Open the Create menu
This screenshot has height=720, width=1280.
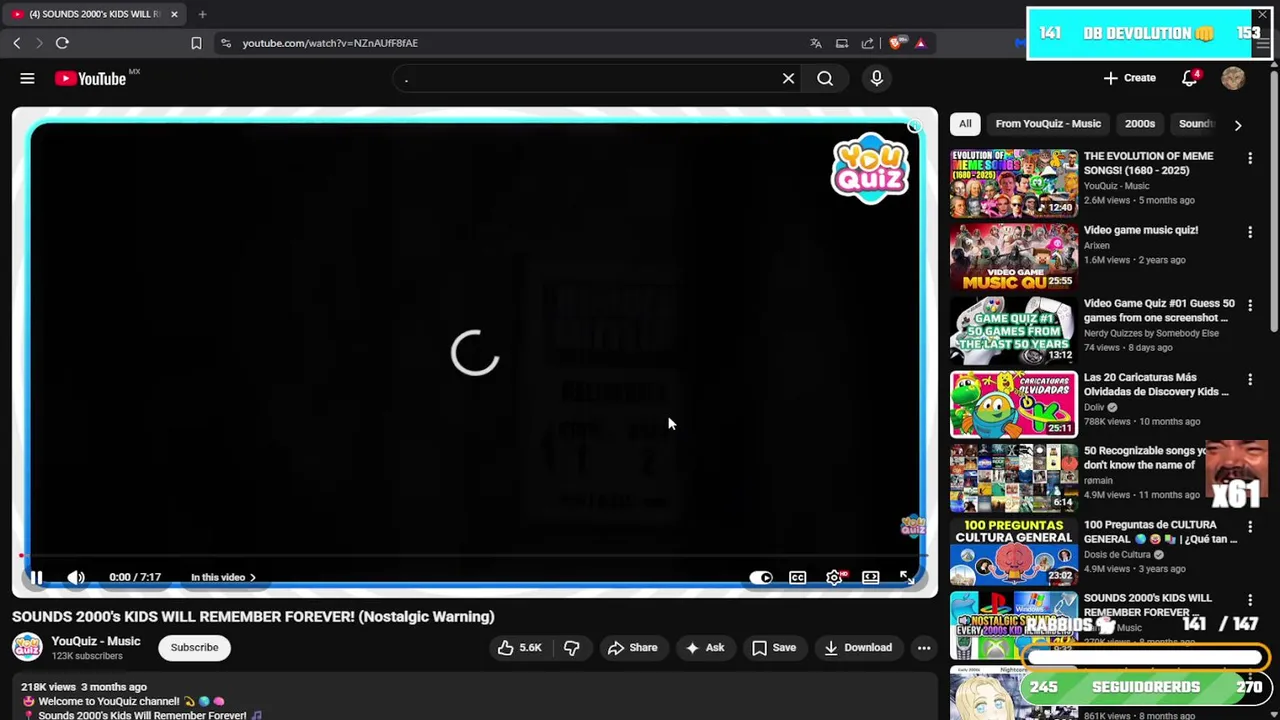pos(1130,78)
